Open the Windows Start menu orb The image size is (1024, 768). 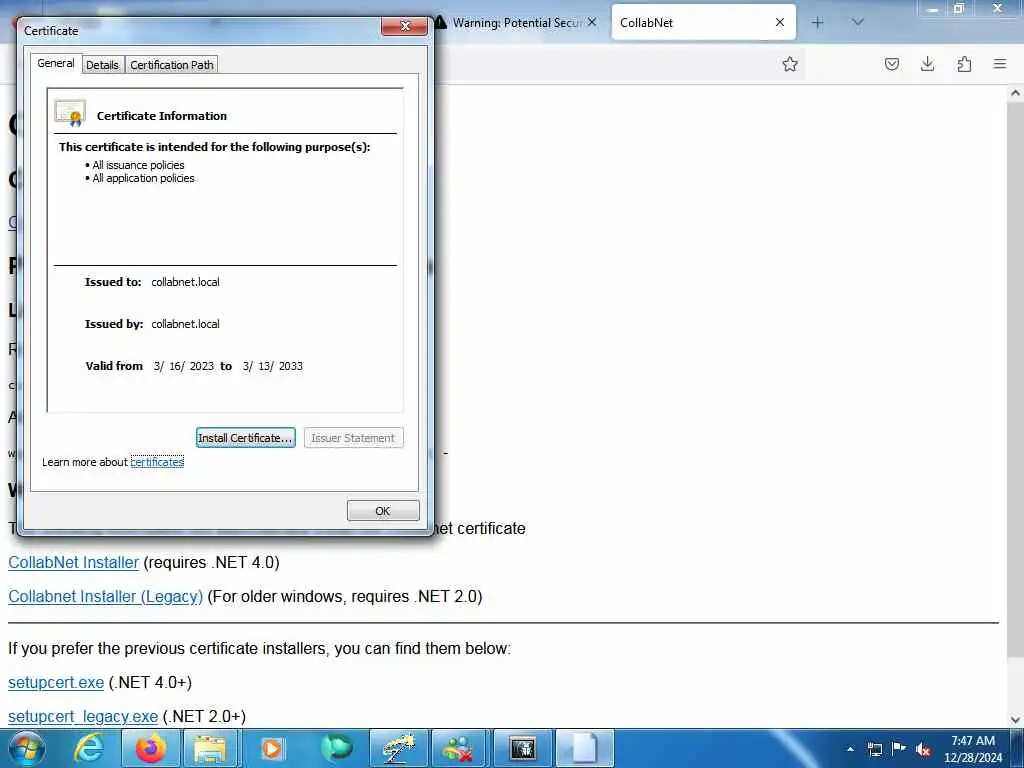point(27,748)
